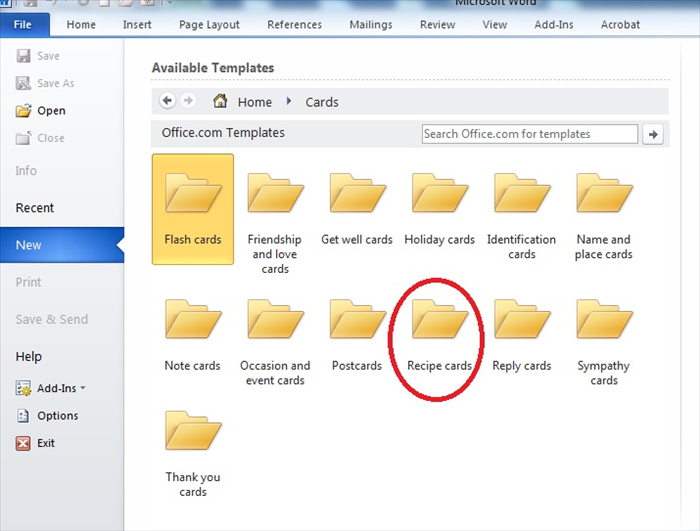The image size is (700, 531).
Task: Open the File tab
Action: tap(24, 25)
